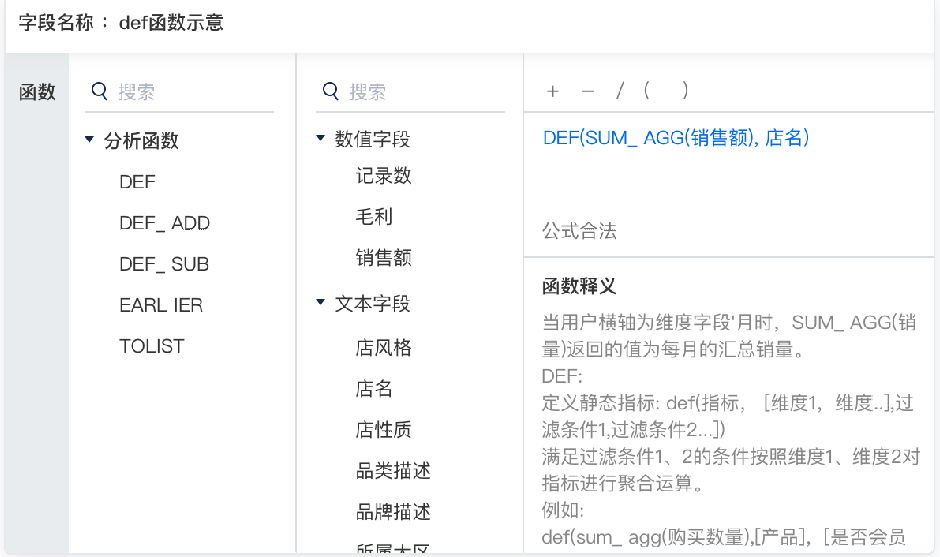Select the DEF_ADD function
This screenshot has width=940, height=557.
pos(165,223)
